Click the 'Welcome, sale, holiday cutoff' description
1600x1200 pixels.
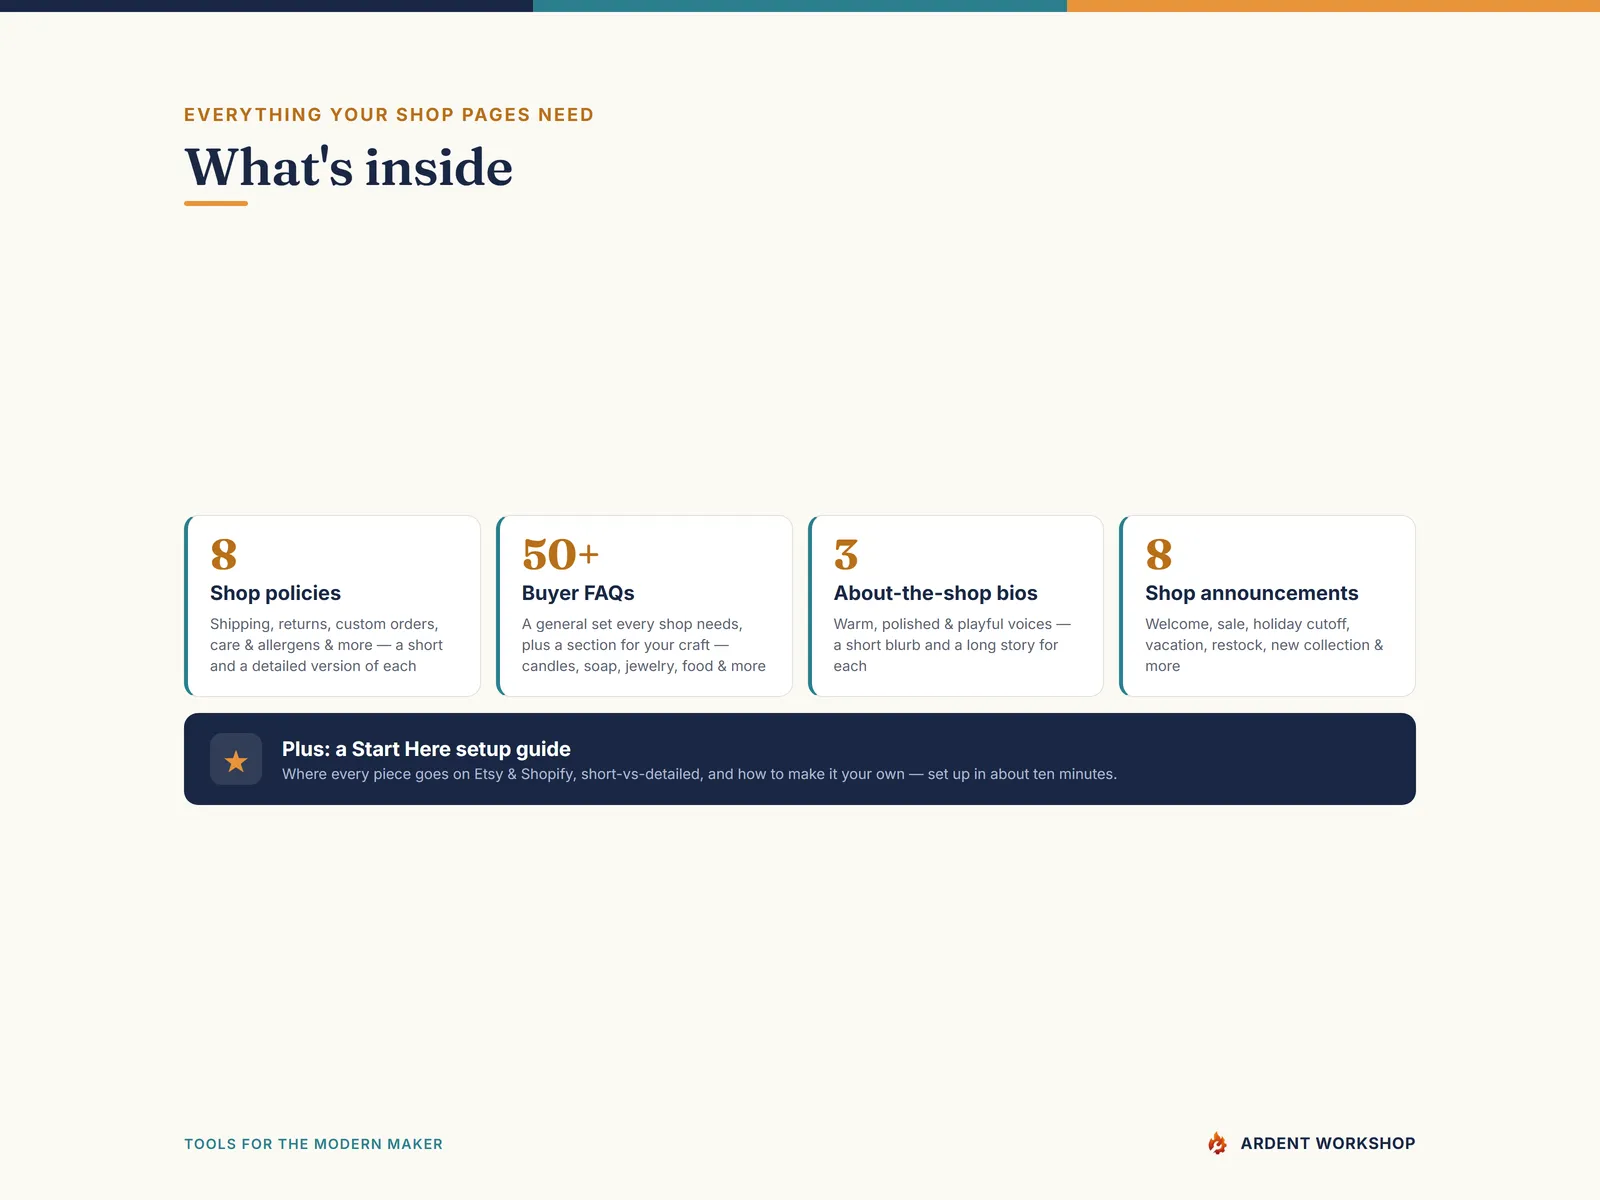[1264, 645]
